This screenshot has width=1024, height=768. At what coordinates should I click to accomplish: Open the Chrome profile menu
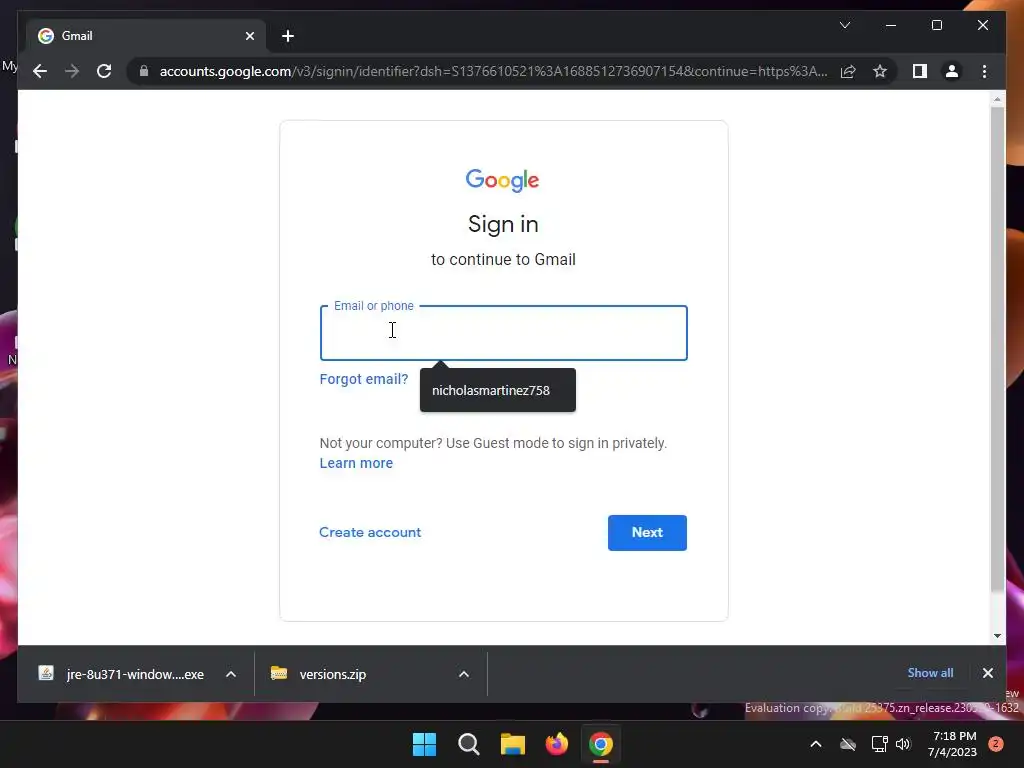[952, 71]
